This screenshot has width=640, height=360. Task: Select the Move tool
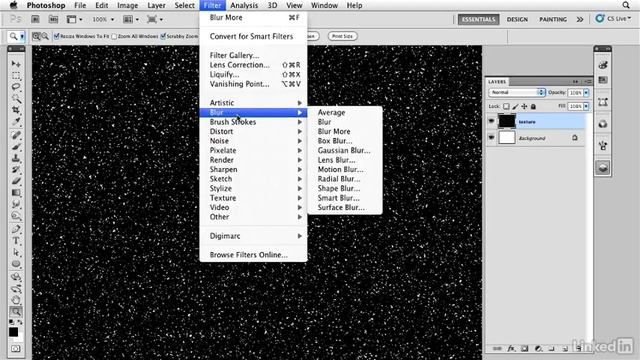point(16,64)
